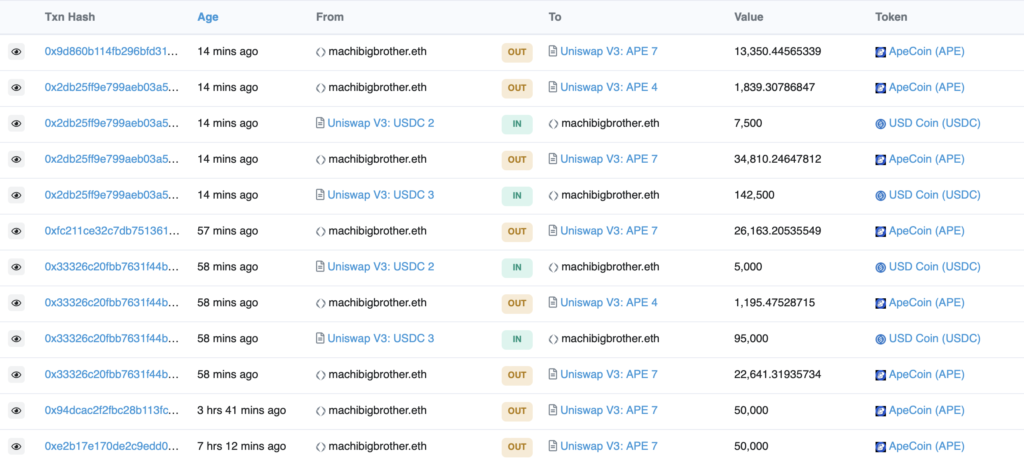Open Uniswap V3: APE 7 in the 26,163.20535549 row
The height and width of the screenshot is (465, 1024).
609,231
